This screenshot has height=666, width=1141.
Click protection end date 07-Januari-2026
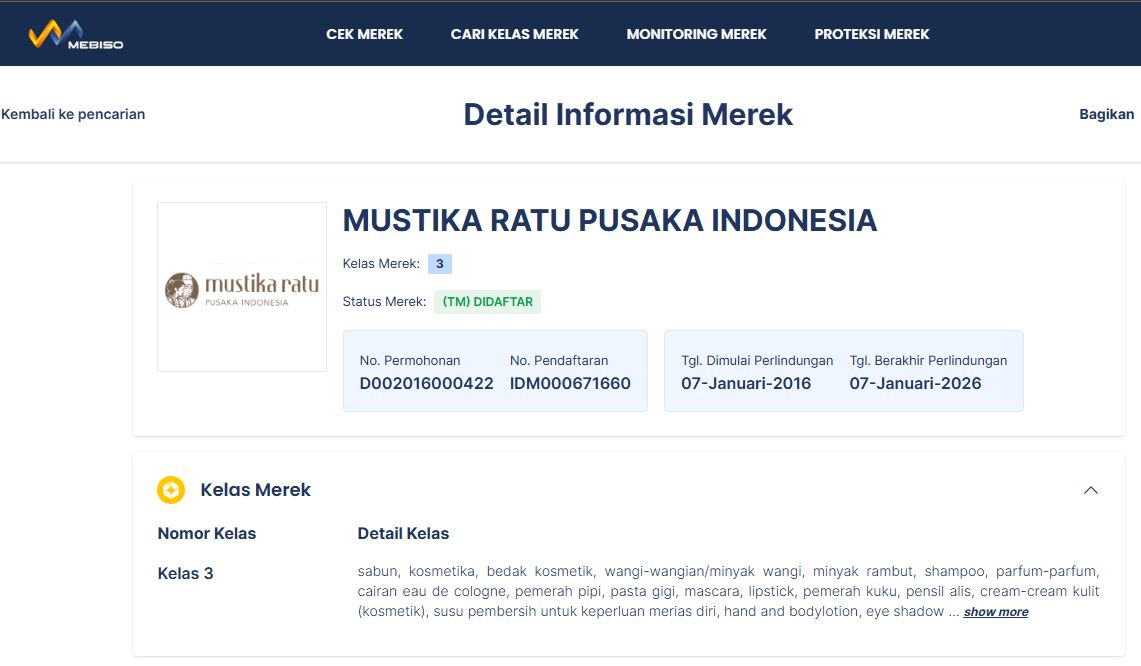(915, 384)
